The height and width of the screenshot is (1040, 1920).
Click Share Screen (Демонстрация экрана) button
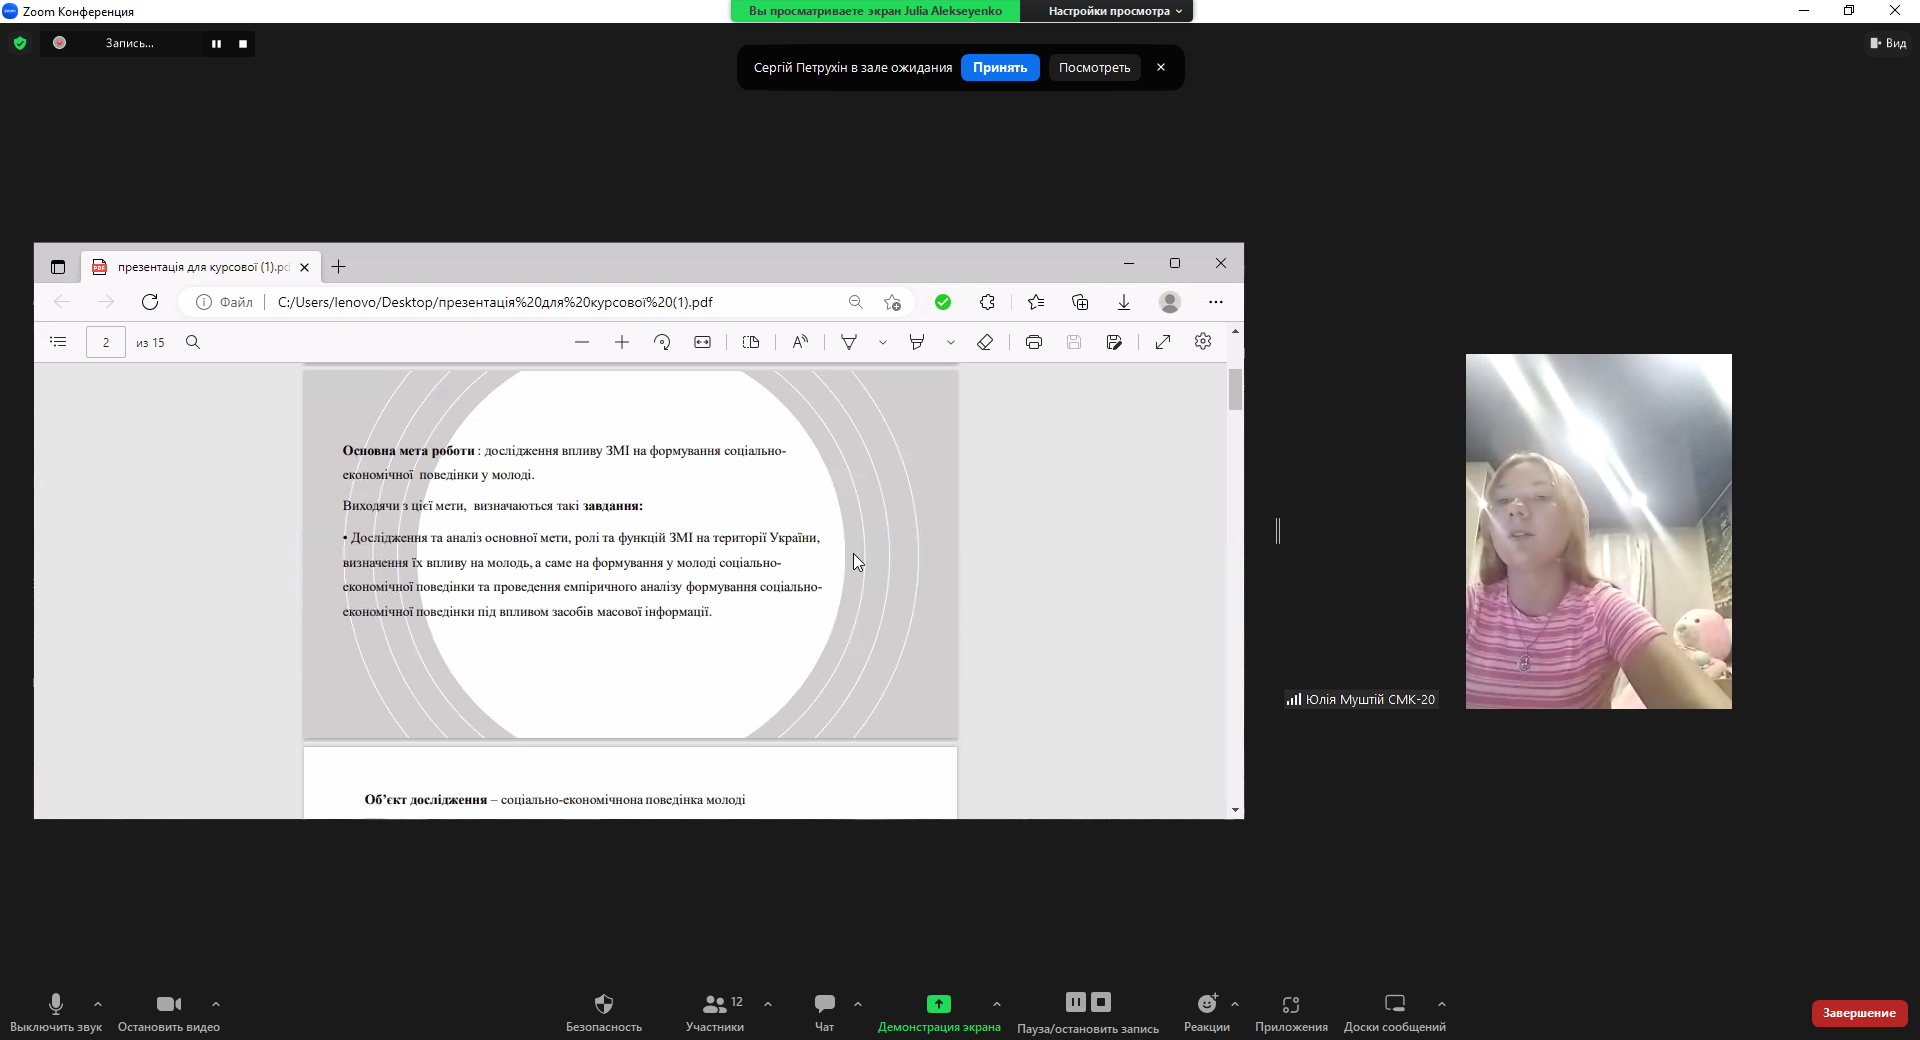(939, 1012)
